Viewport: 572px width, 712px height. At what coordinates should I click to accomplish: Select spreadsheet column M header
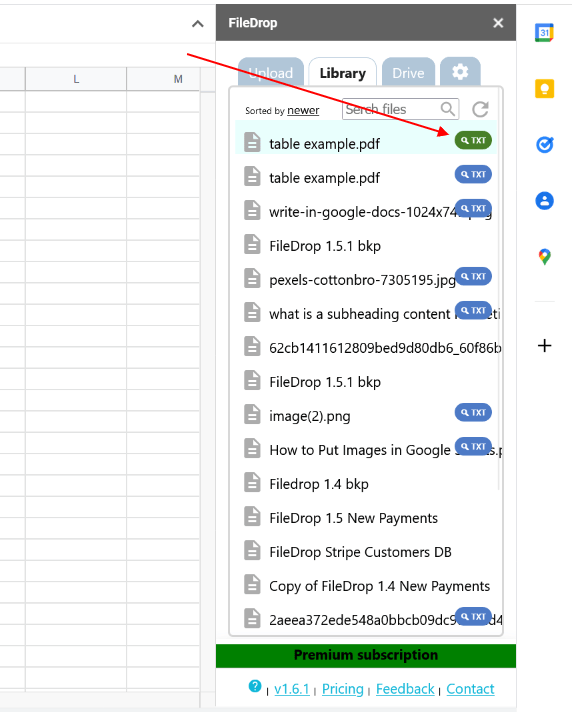pos(178,79)
